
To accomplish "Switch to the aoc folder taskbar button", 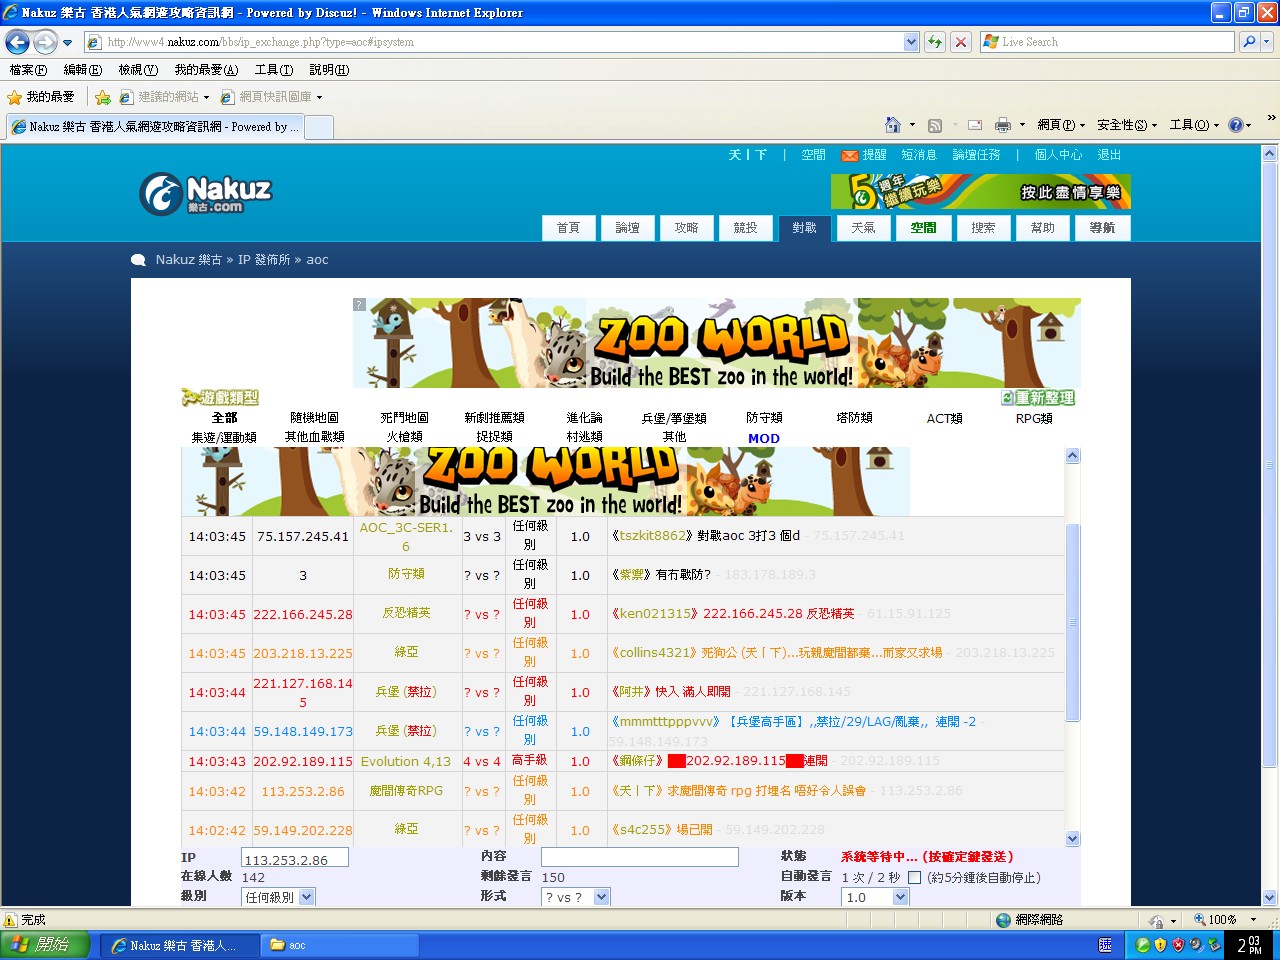I will pos(340,945).
